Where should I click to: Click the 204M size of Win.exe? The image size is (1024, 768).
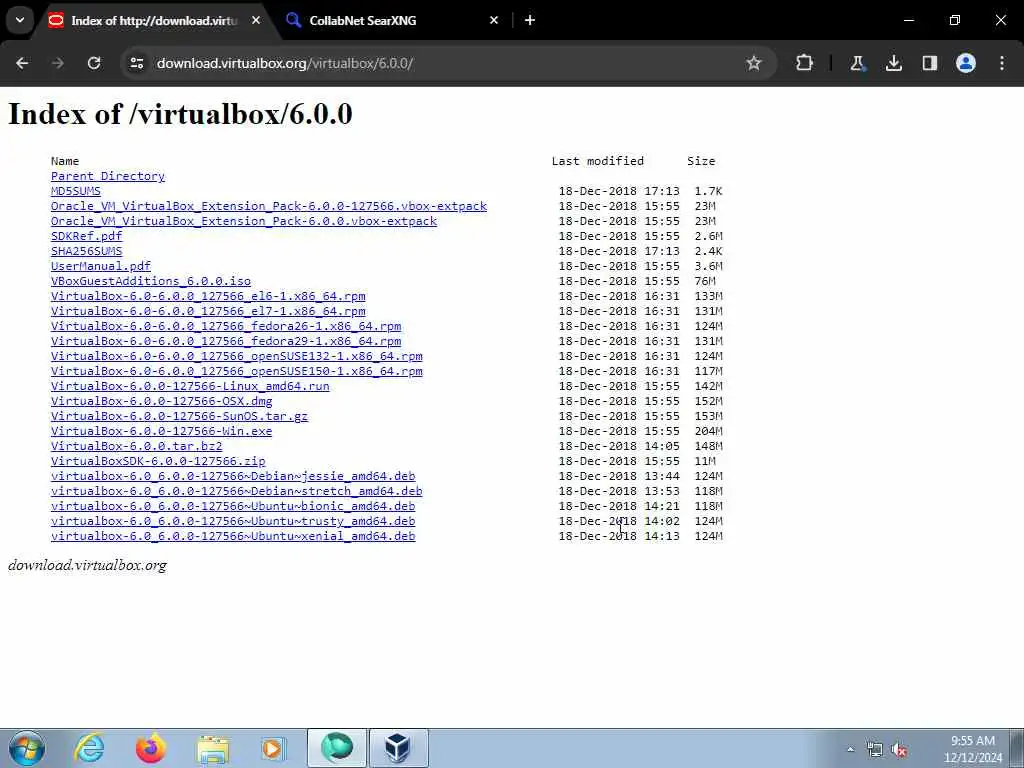pos(709,432)
